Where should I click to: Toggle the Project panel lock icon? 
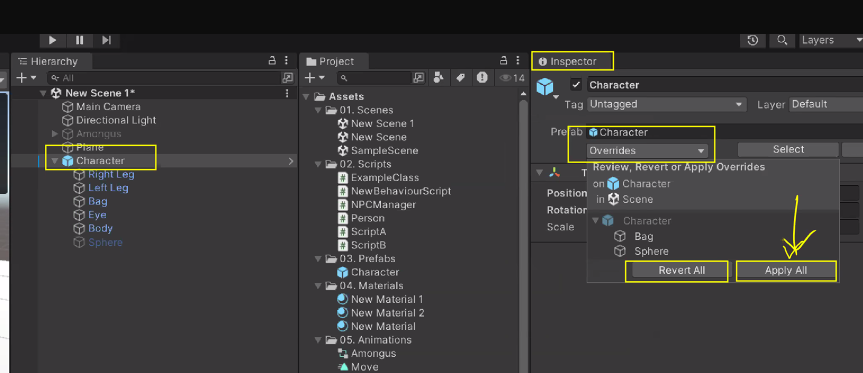(503, 61)
